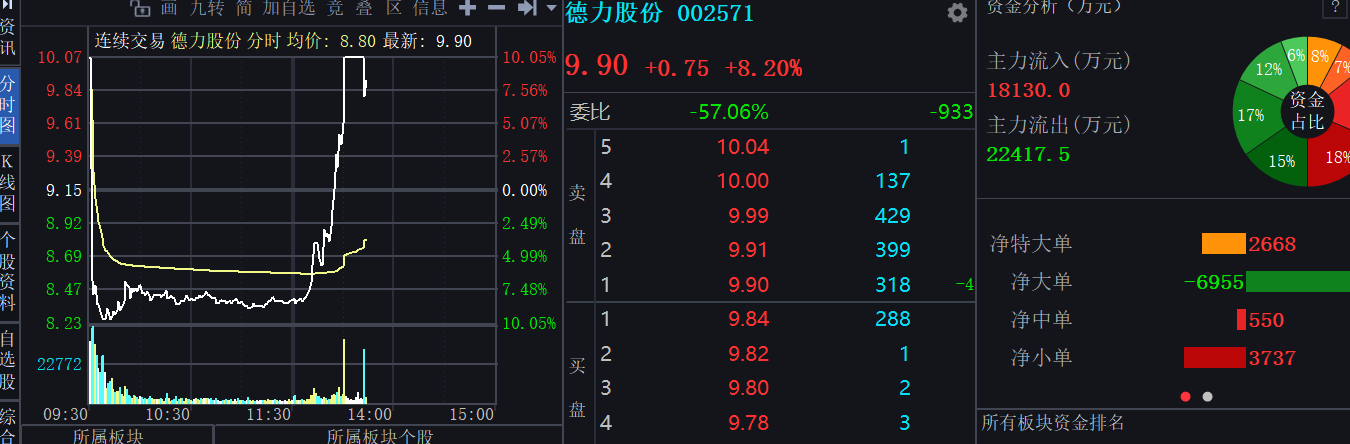Click the dark red 净小单 bar

click(x=1215, y=358)
